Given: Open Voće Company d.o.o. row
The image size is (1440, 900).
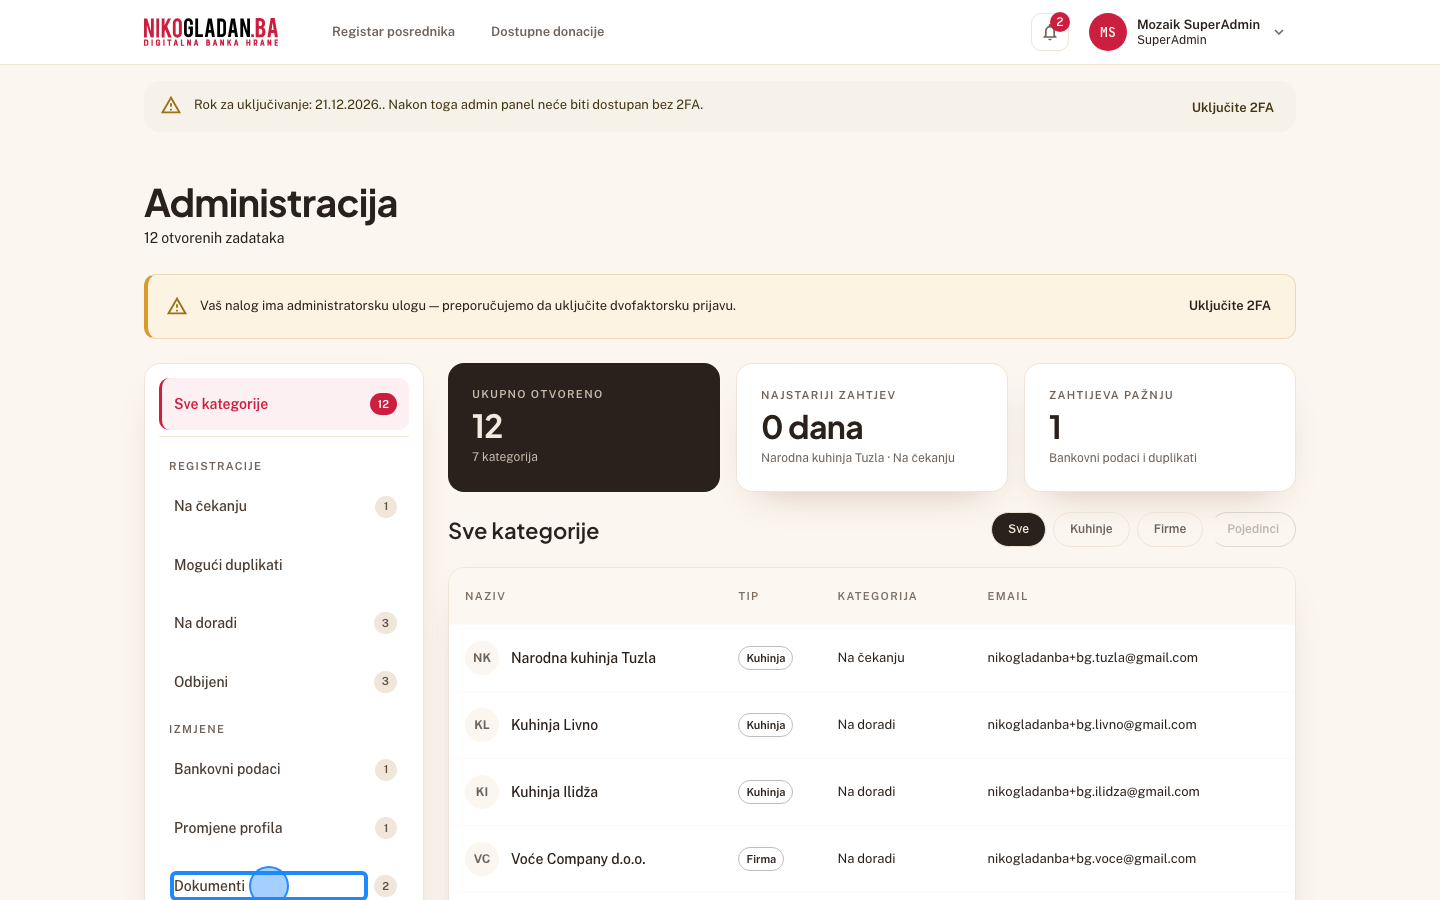Looking at the screenshot, I should coord(872,859).
